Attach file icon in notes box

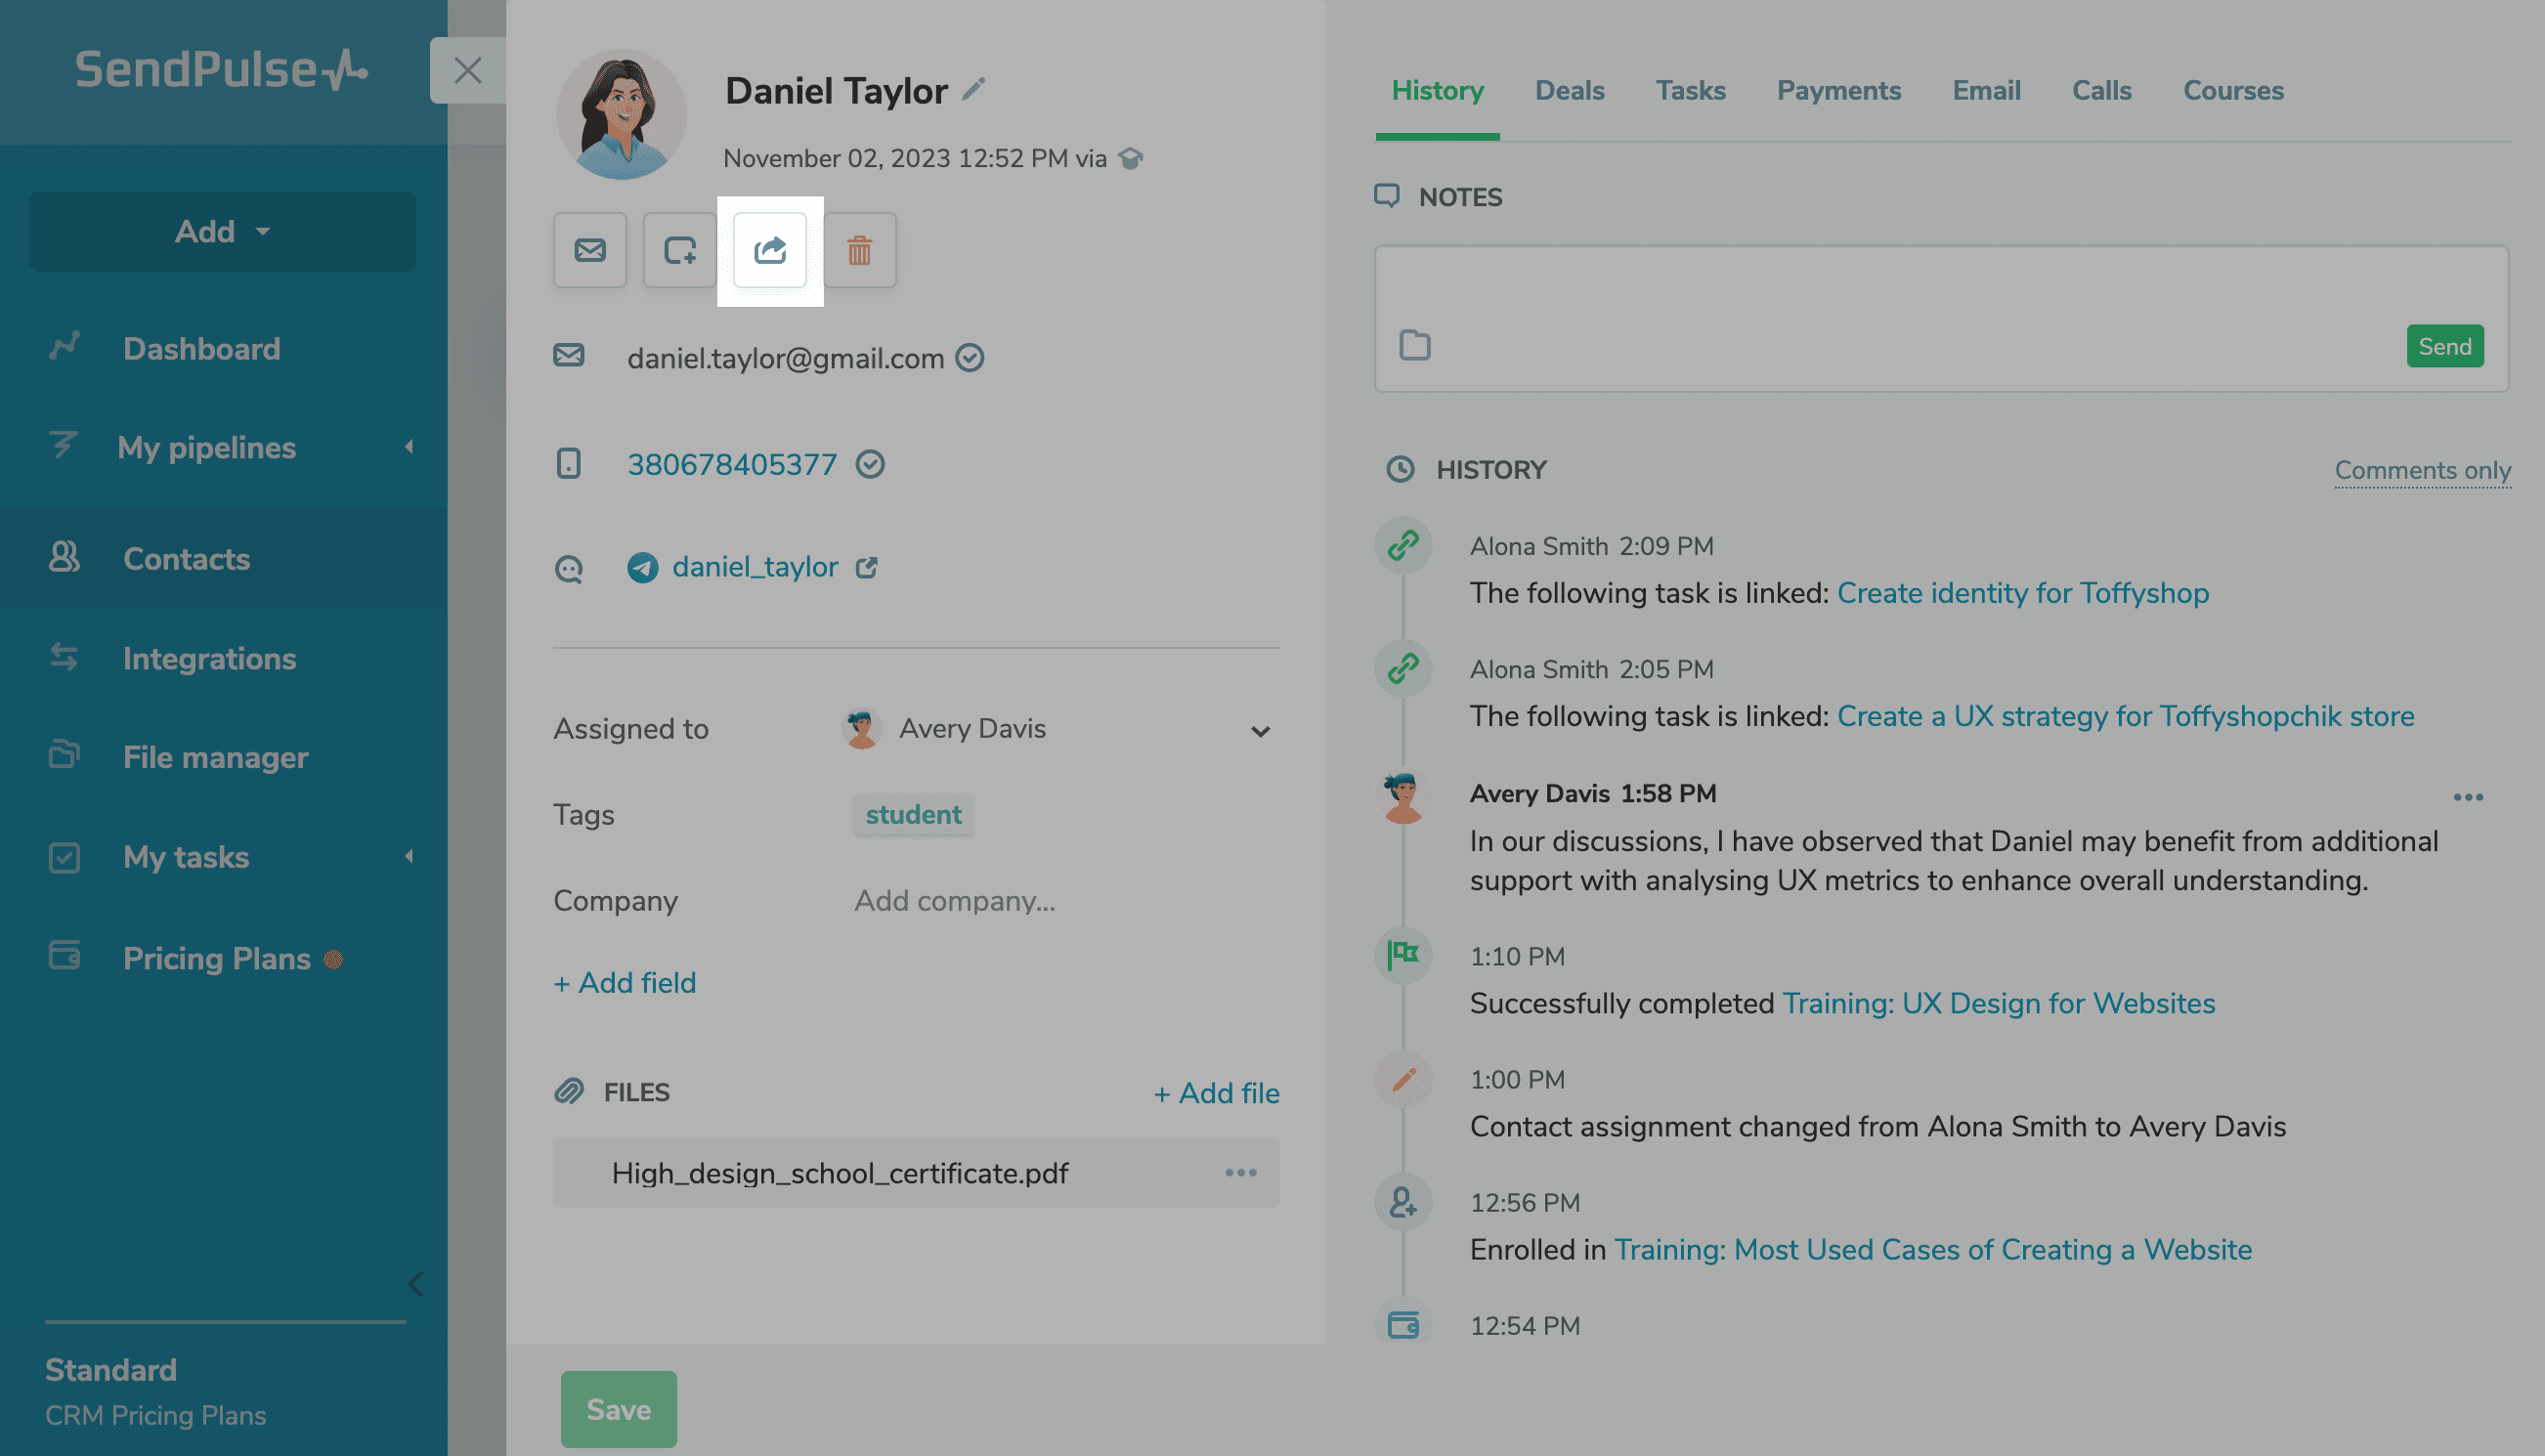point(1415,346)
